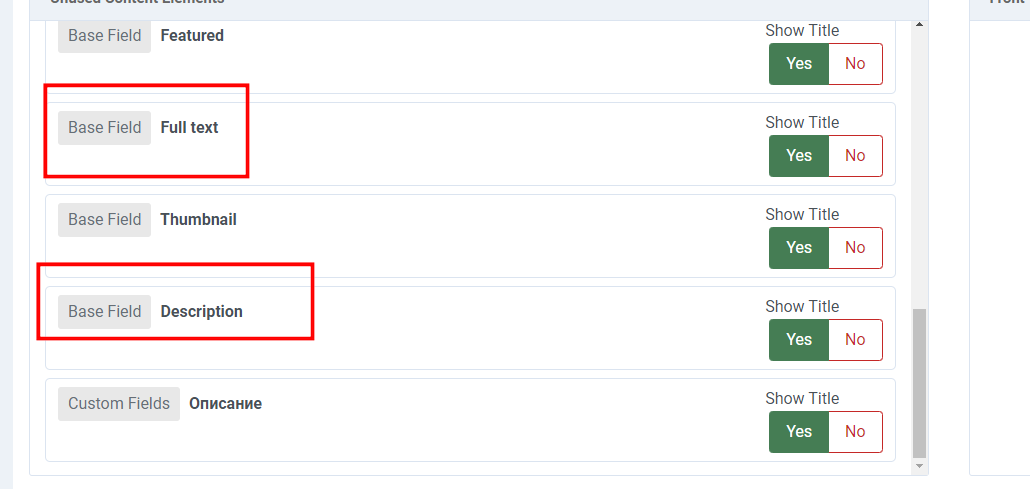Set Show Title to Yes for Featured
This screenshot has height=489, width=1030.
pos(798,64)
